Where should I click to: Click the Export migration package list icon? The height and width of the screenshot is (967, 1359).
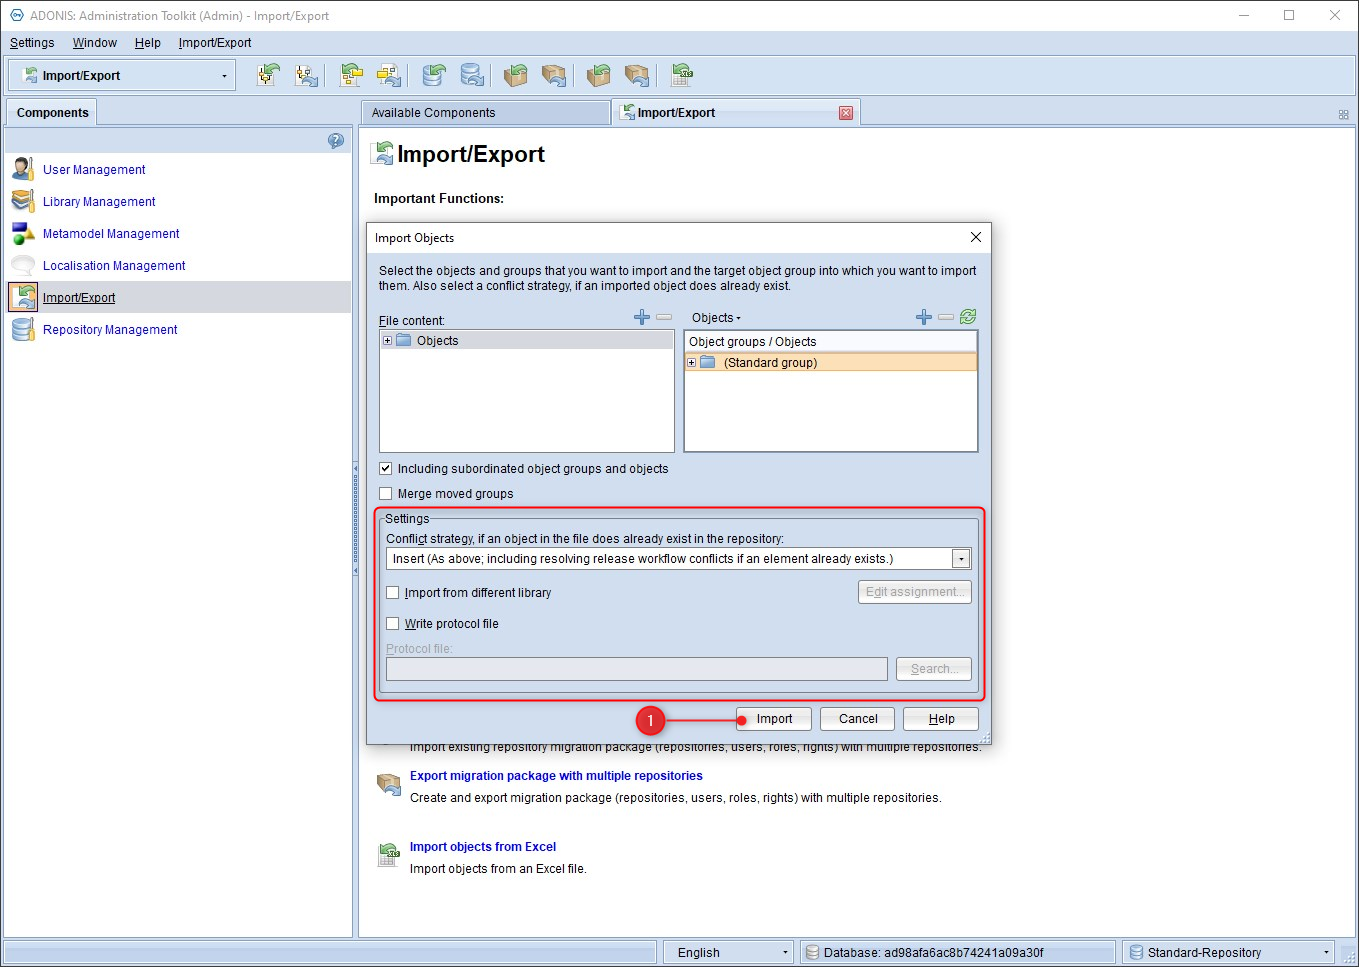point(388,784)
